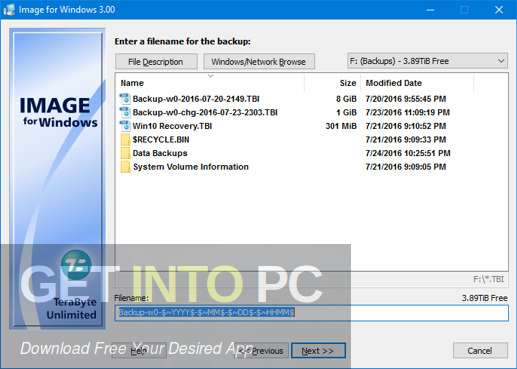Viewport: 517px width, 369px height.
Task: Click the 1 GiB size value
Action: 346,113
